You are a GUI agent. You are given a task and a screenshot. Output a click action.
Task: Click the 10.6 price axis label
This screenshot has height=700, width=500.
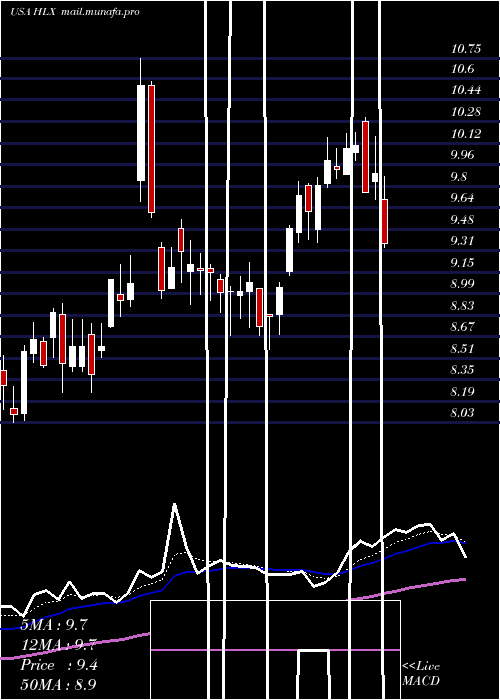(462, 69)
